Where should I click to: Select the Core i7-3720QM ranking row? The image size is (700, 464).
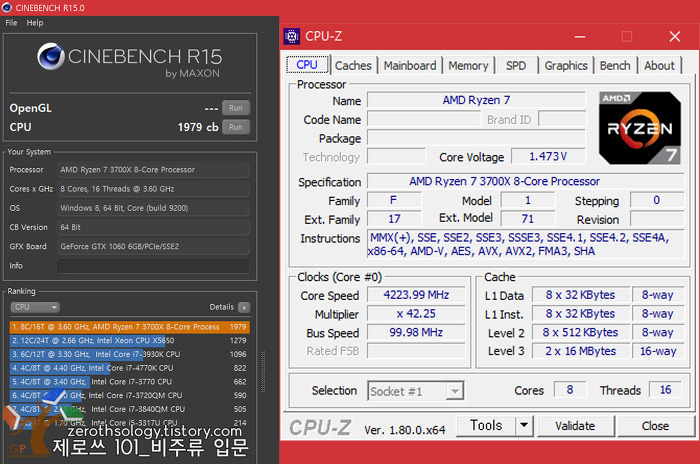[x=129, y=396]
